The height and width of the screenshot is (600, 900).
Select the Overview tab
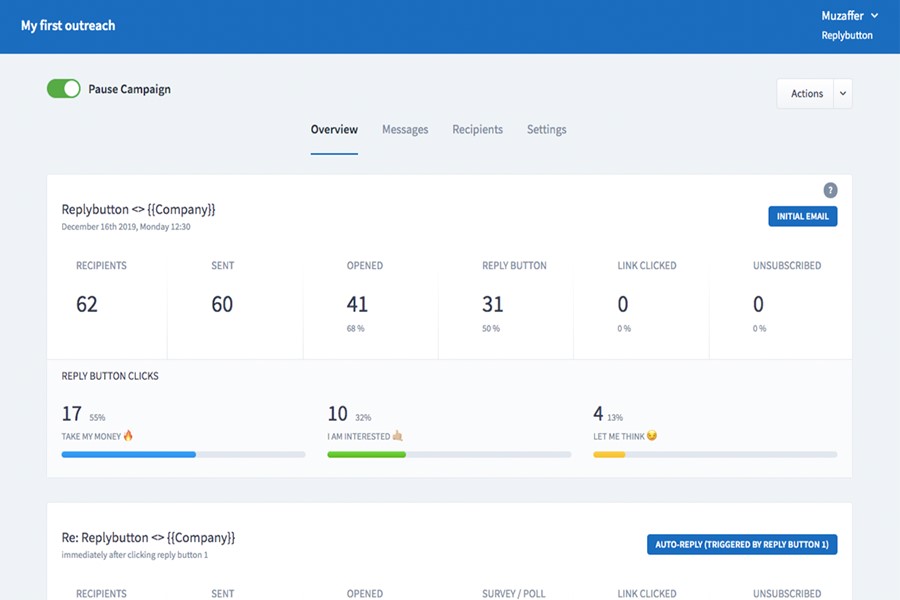[x=334, y=130]
